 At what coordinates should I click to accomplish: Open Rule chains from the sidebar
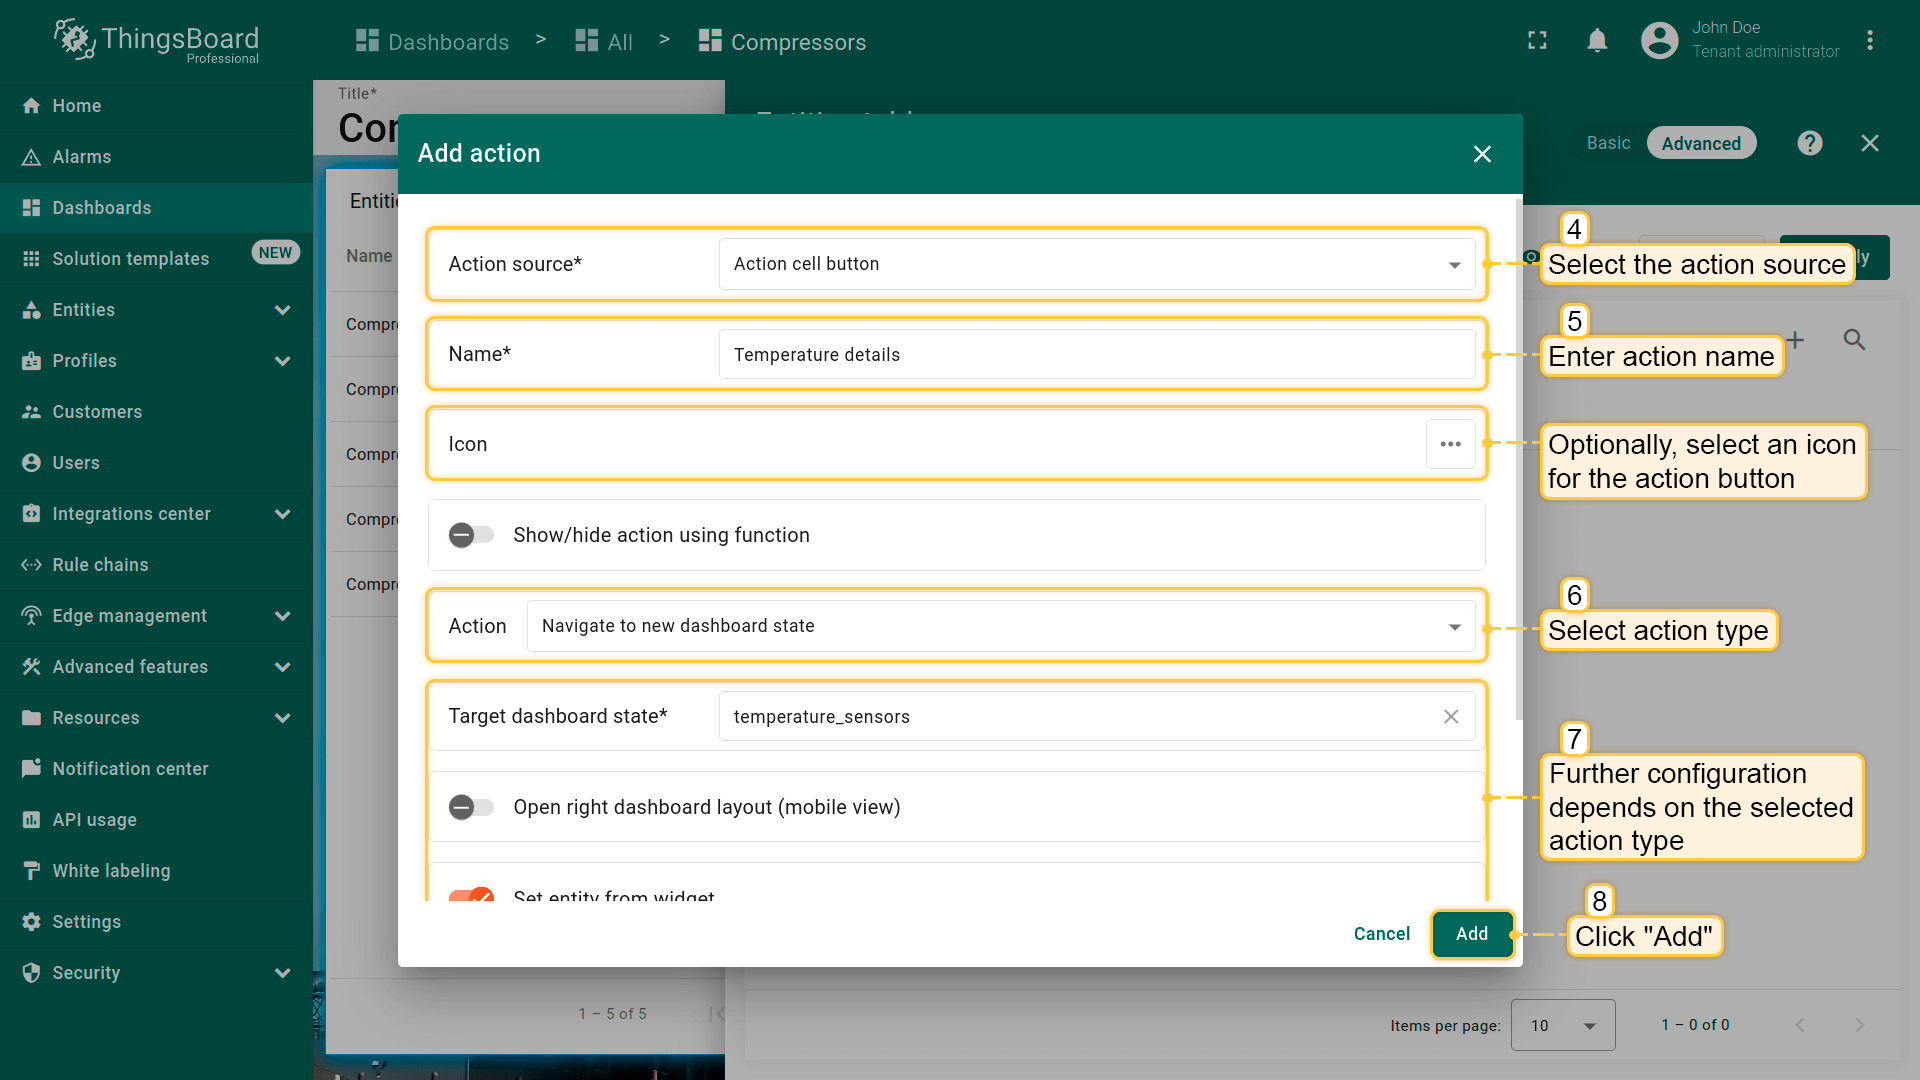point(100,565)
